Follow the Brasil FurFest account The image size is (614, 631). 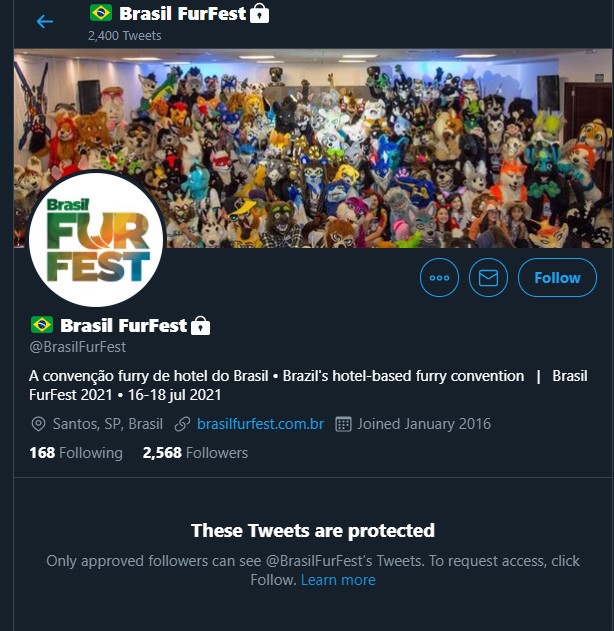click(x=557, y=278)
